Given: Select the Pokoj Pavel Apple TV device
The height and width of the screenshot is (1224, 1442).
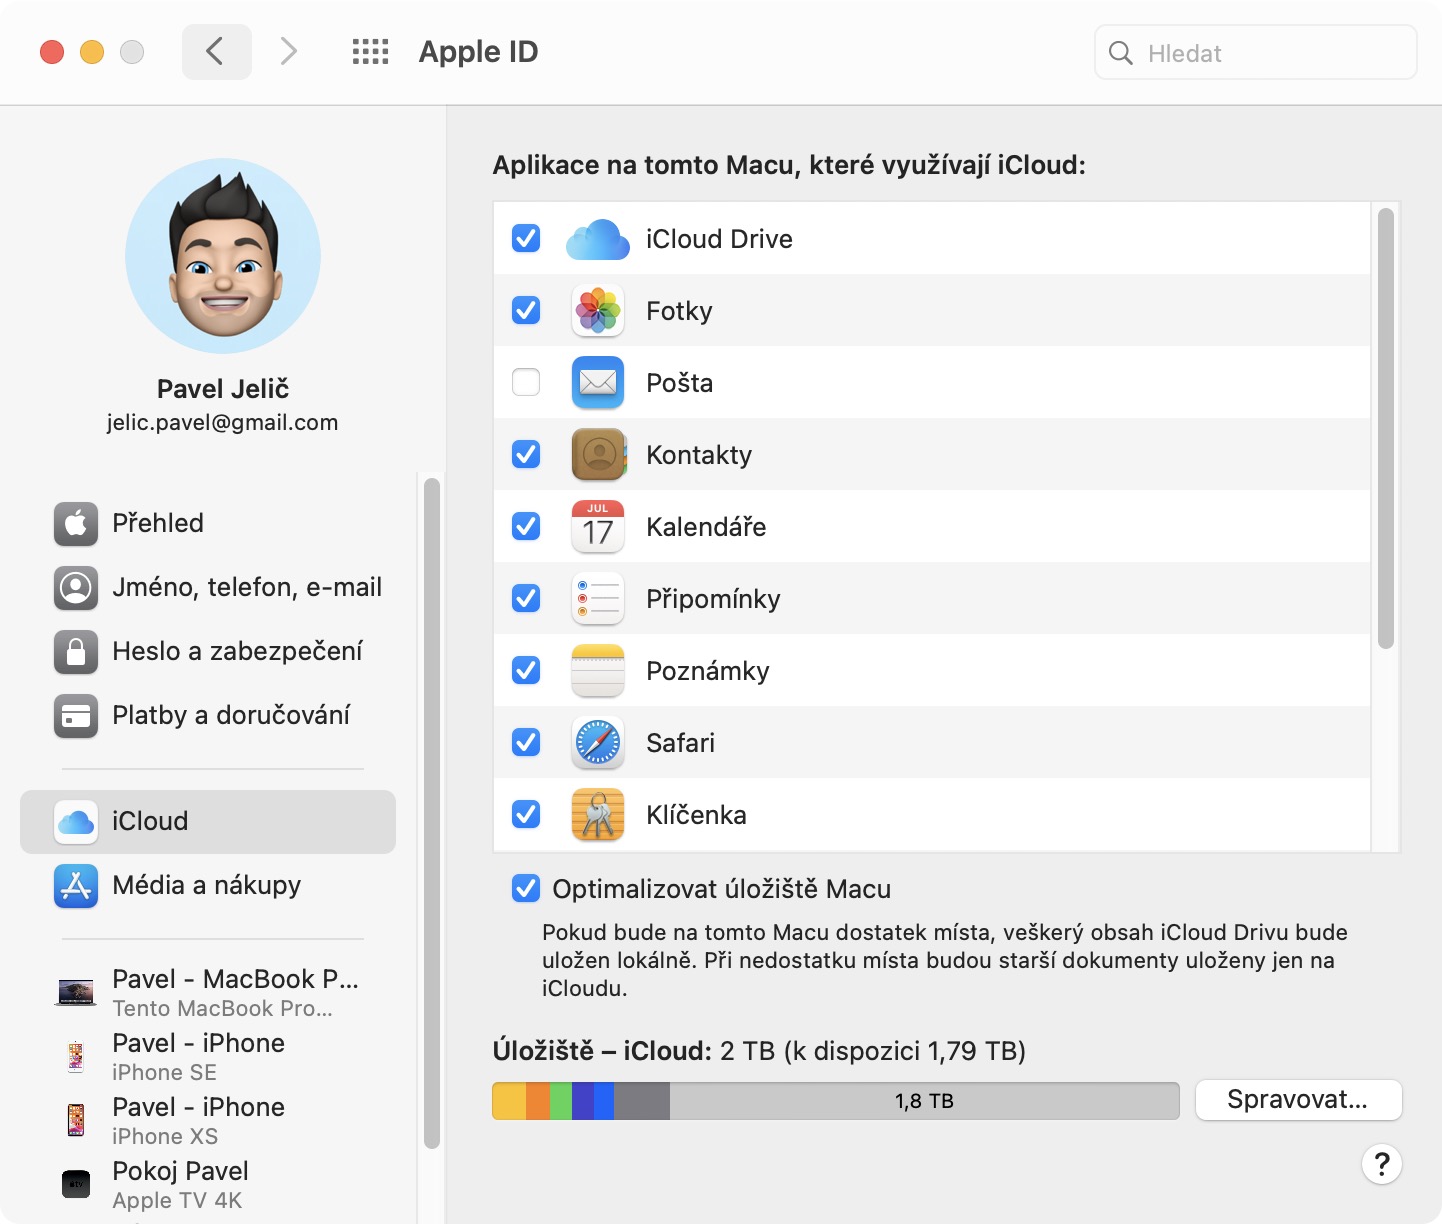Looking at the screenshot, I should tap(180, 1184).
